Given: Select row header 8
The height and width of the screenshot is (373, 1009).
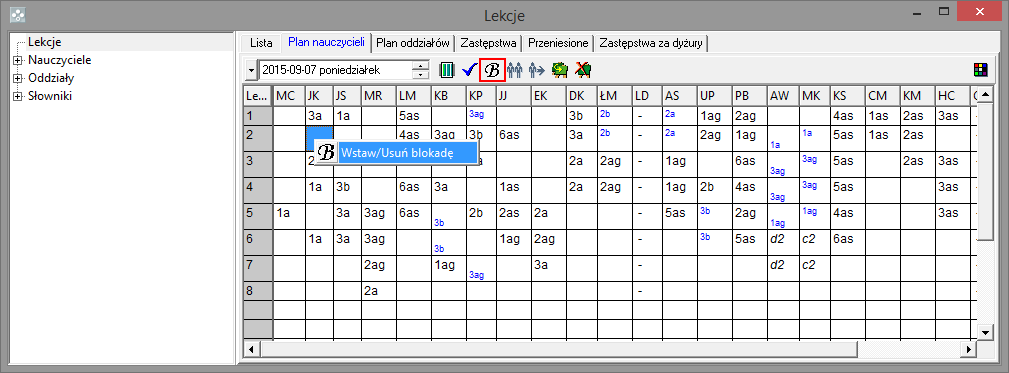Looking at the screenshot, I should (257, 290).
